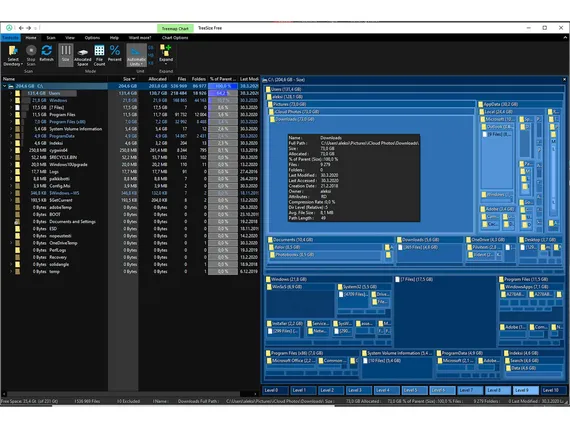The width and height of the screenshot is (570, 428).
Task: Click the Desktop folder icon in treemap
Action: (x=522, y=240)
